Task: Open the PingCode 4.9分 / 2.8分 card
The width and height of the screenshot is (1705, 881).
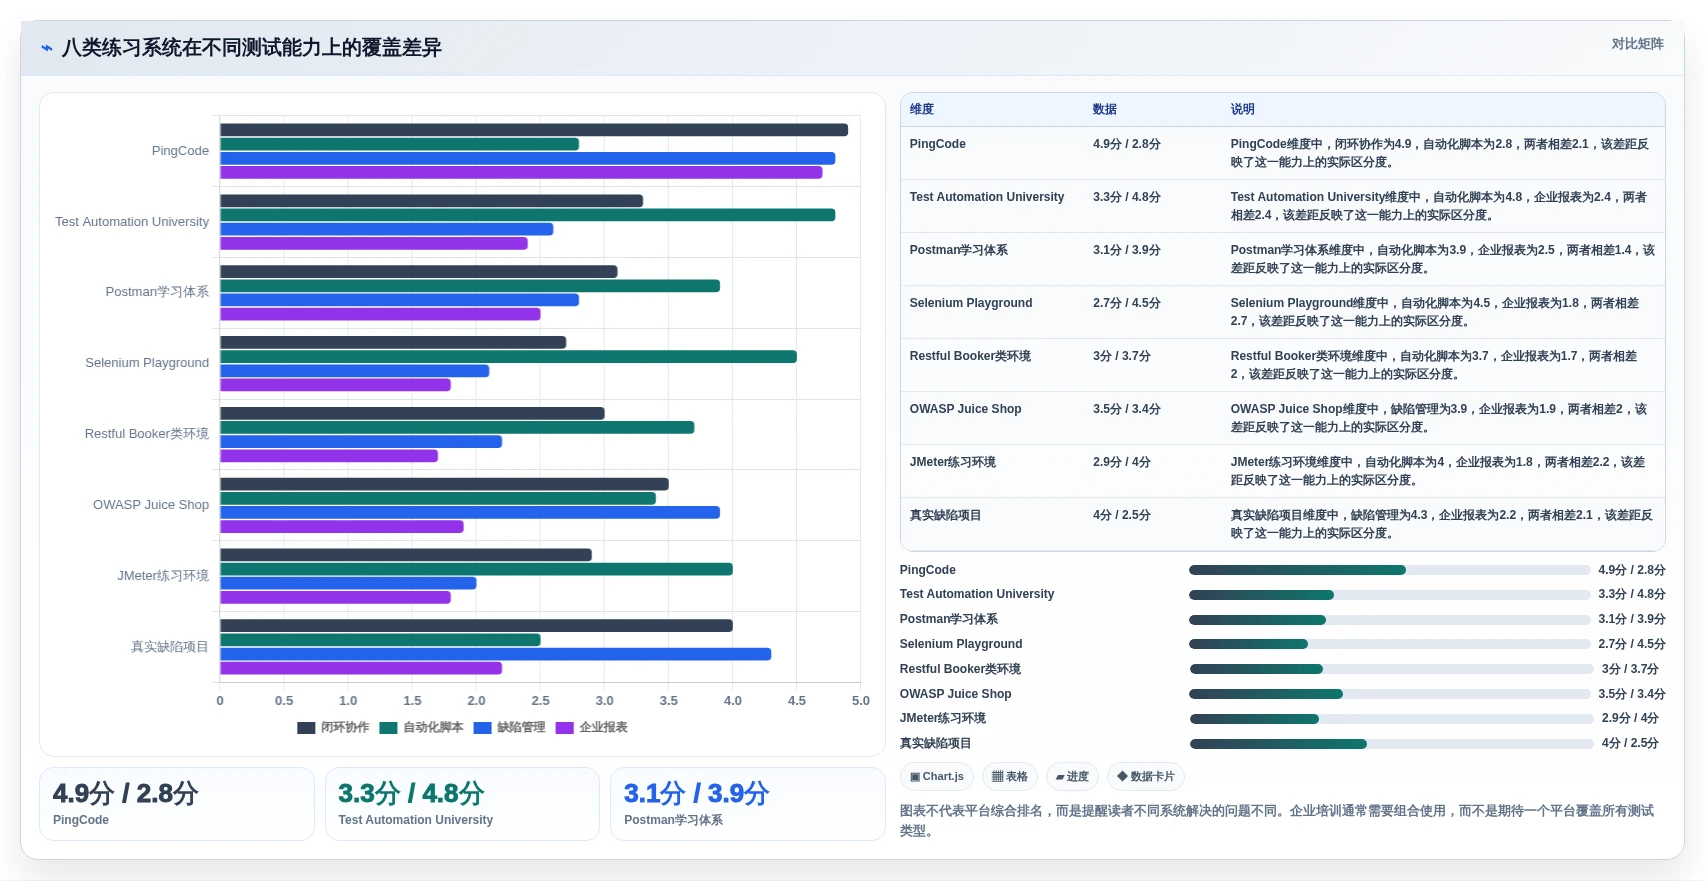Action: coord(177,804)
